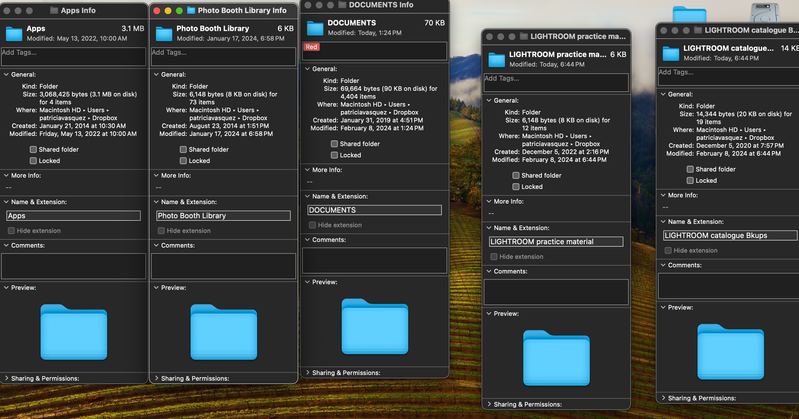Screen dimensions: 799x419
Task: Collapse Comments section in Photo Booth Library
Action: click(156, 245)
